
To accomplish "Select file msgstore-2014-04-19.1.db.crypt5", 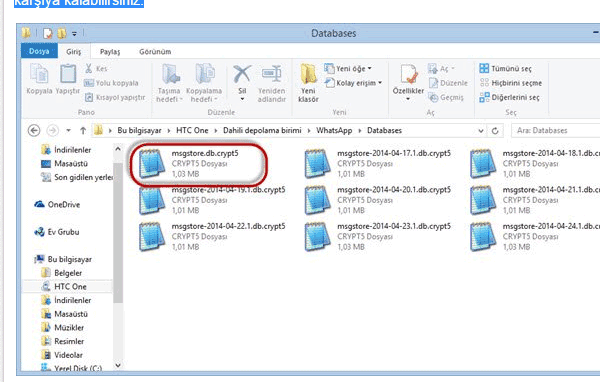I will [212, 200].
